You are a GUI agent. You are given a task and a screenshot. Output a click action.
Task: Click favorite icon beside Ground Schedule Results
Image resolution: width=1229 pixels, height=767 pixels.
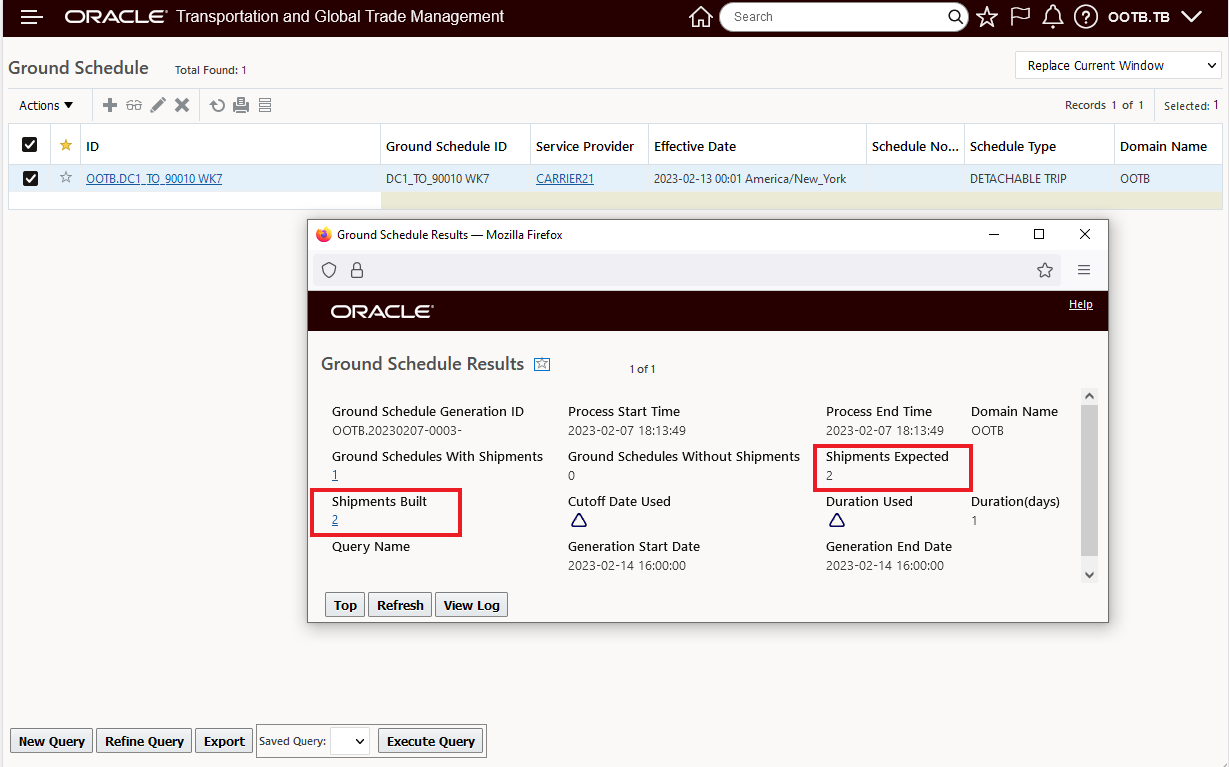point(542,364)
